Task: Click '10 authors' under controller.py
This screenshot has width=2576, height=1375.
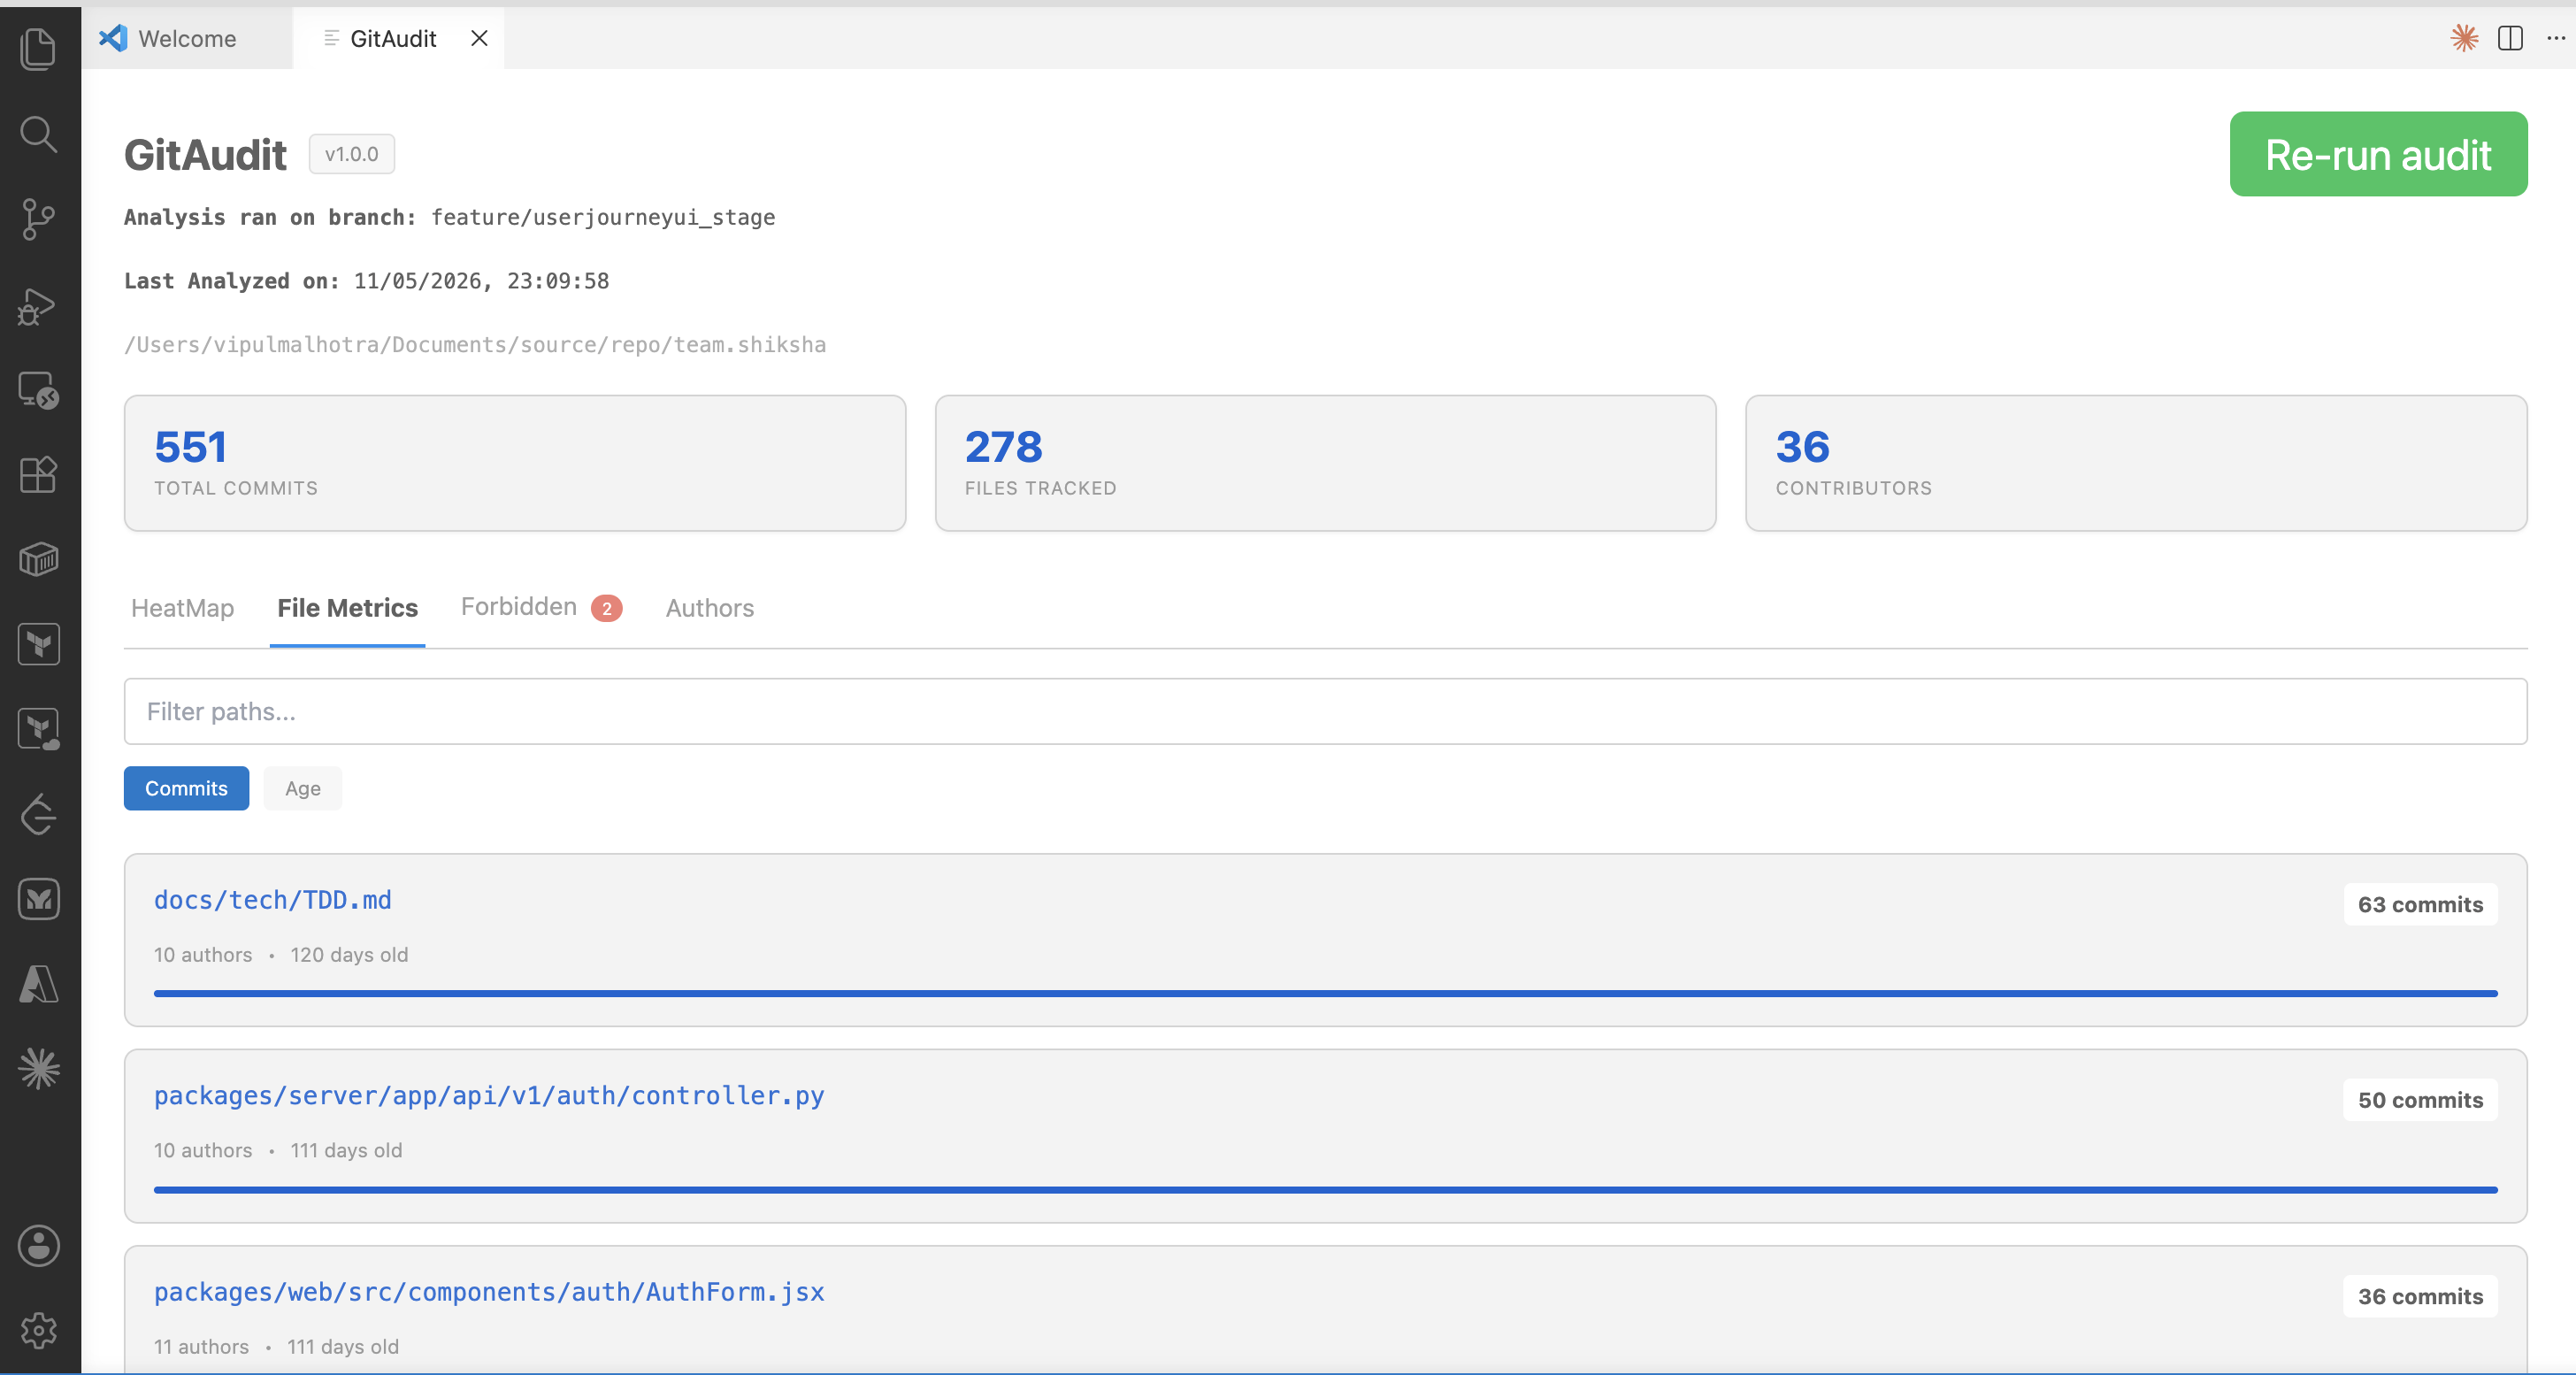Action: pos(203,1151)
